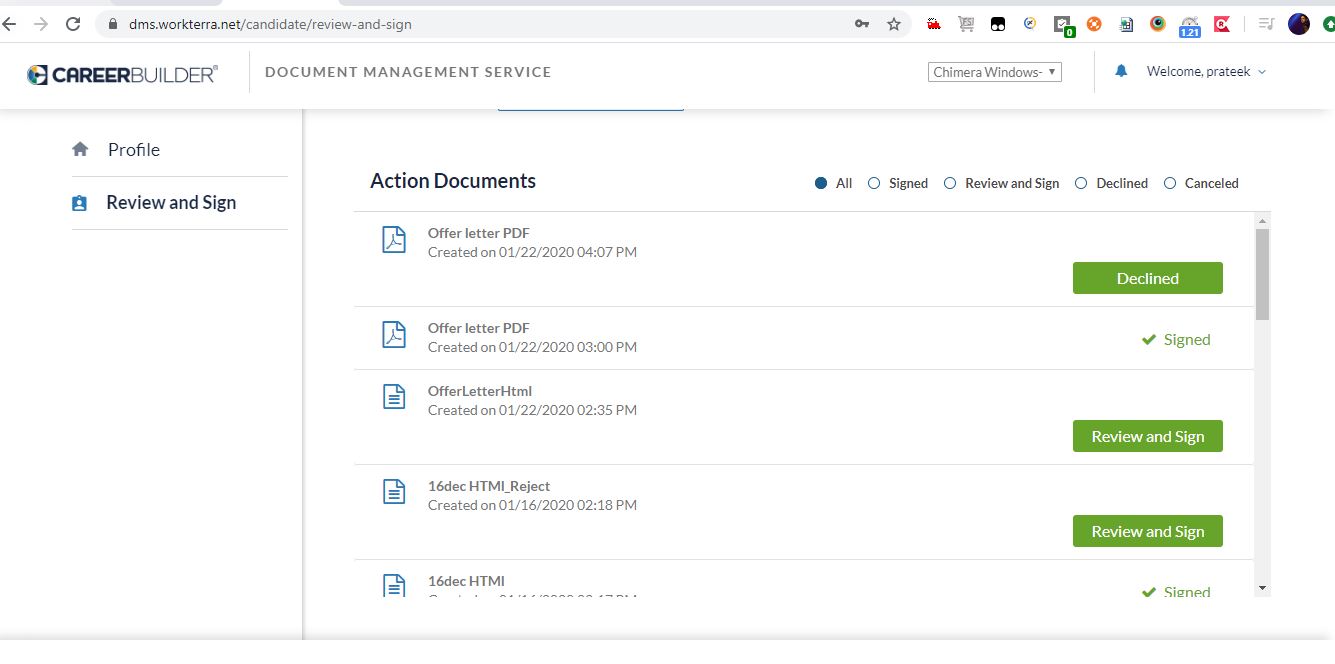Click document icon for 16dec HTMl_Reject
The image size is (1335, 664).
pyautogui.click(x=395, y=492)
